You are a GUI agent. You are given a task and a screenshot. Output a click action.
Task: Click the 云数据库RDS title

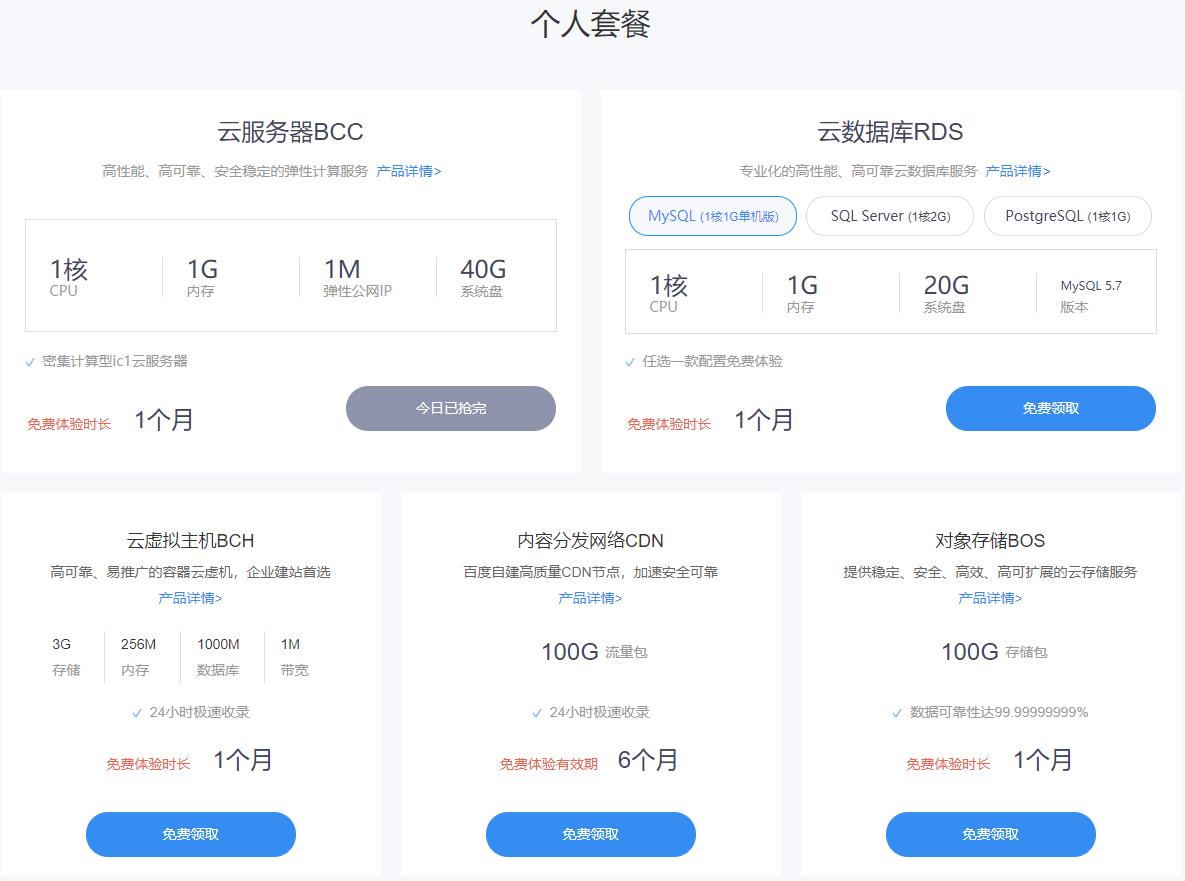890,131
